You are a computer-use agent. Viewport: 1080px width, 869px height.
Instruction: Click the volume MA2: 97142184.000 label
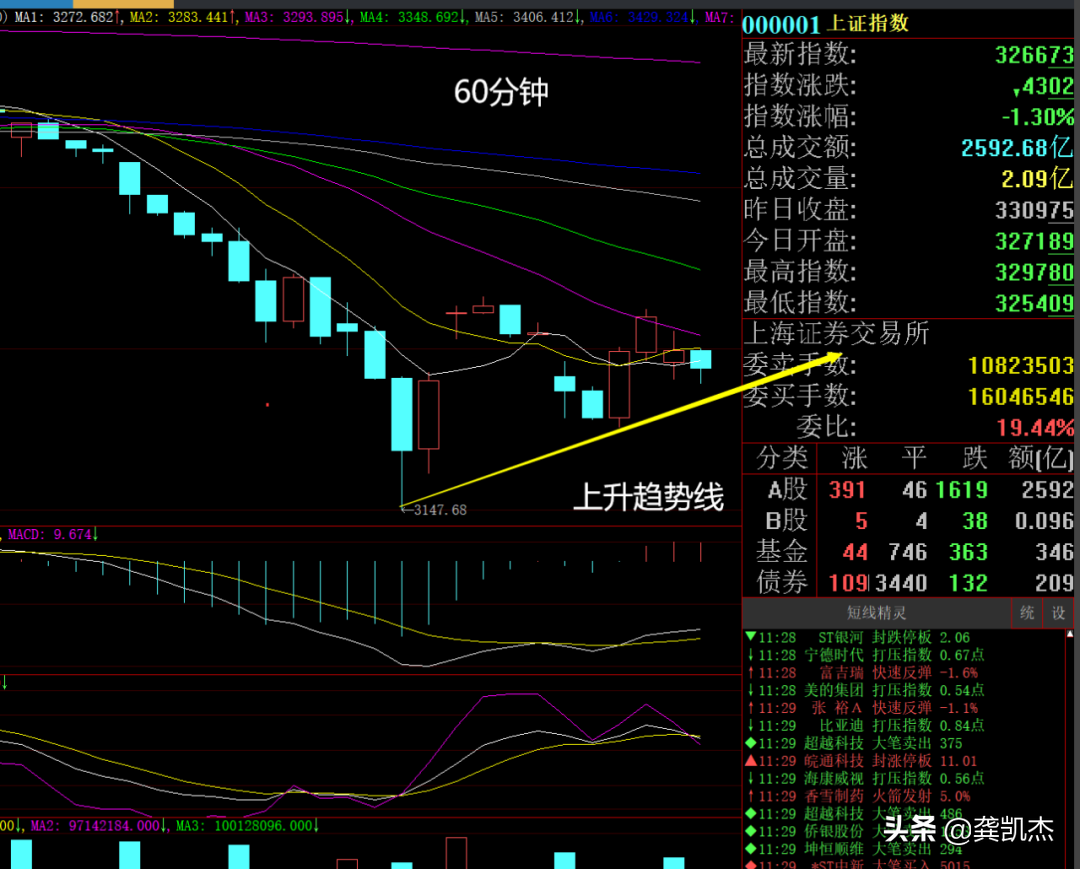(98, 825)
